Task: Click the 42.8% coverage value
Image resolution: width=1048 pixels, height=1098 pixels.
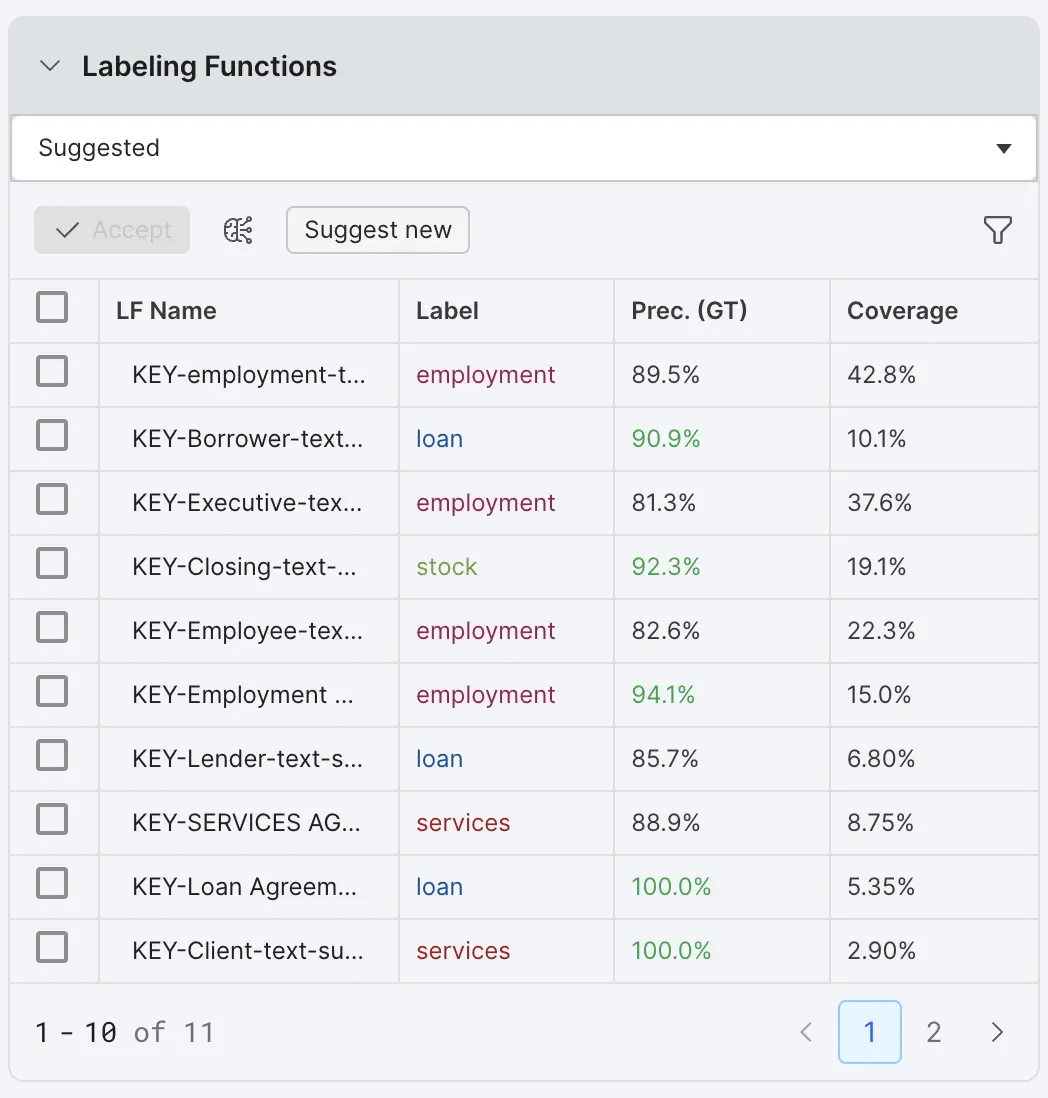Action: click(x=881, y=375)
